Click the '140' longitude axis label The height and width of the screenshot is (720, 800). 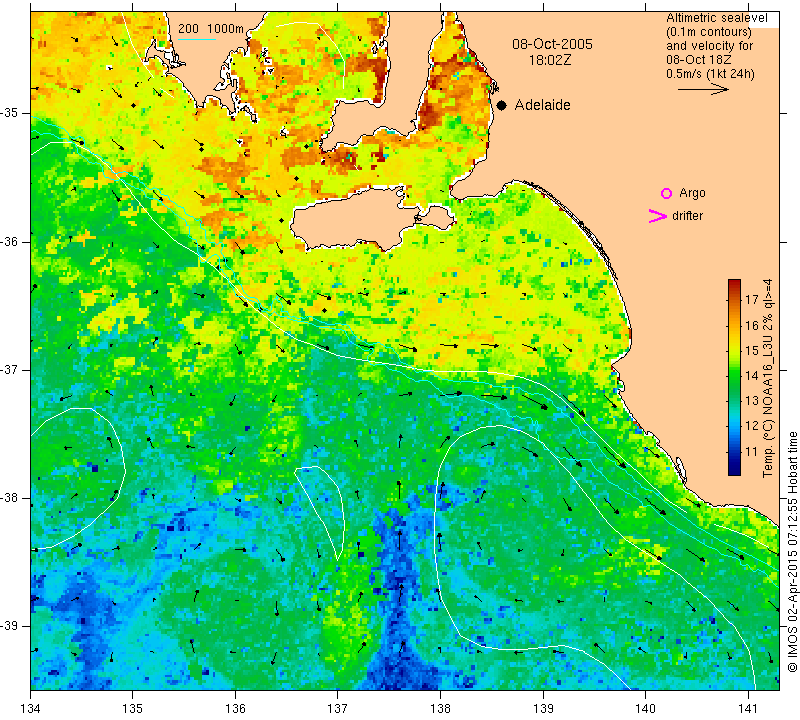click(x=645, y=709)
